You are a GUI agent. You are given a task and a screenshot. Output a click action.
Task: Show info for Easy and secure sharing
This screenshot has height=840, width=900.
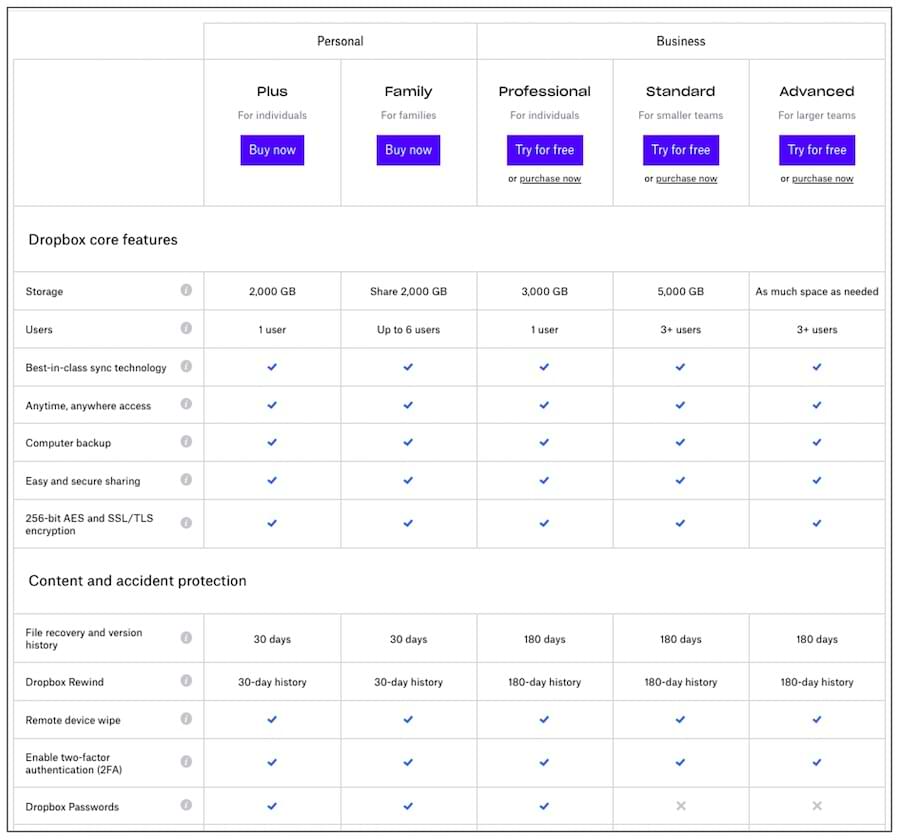tap(186, 479)
